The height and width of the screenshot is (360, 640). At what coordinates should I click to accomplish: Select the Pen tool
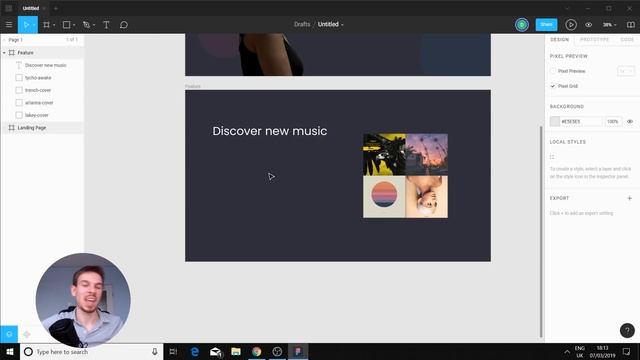(x=86, y=25)
